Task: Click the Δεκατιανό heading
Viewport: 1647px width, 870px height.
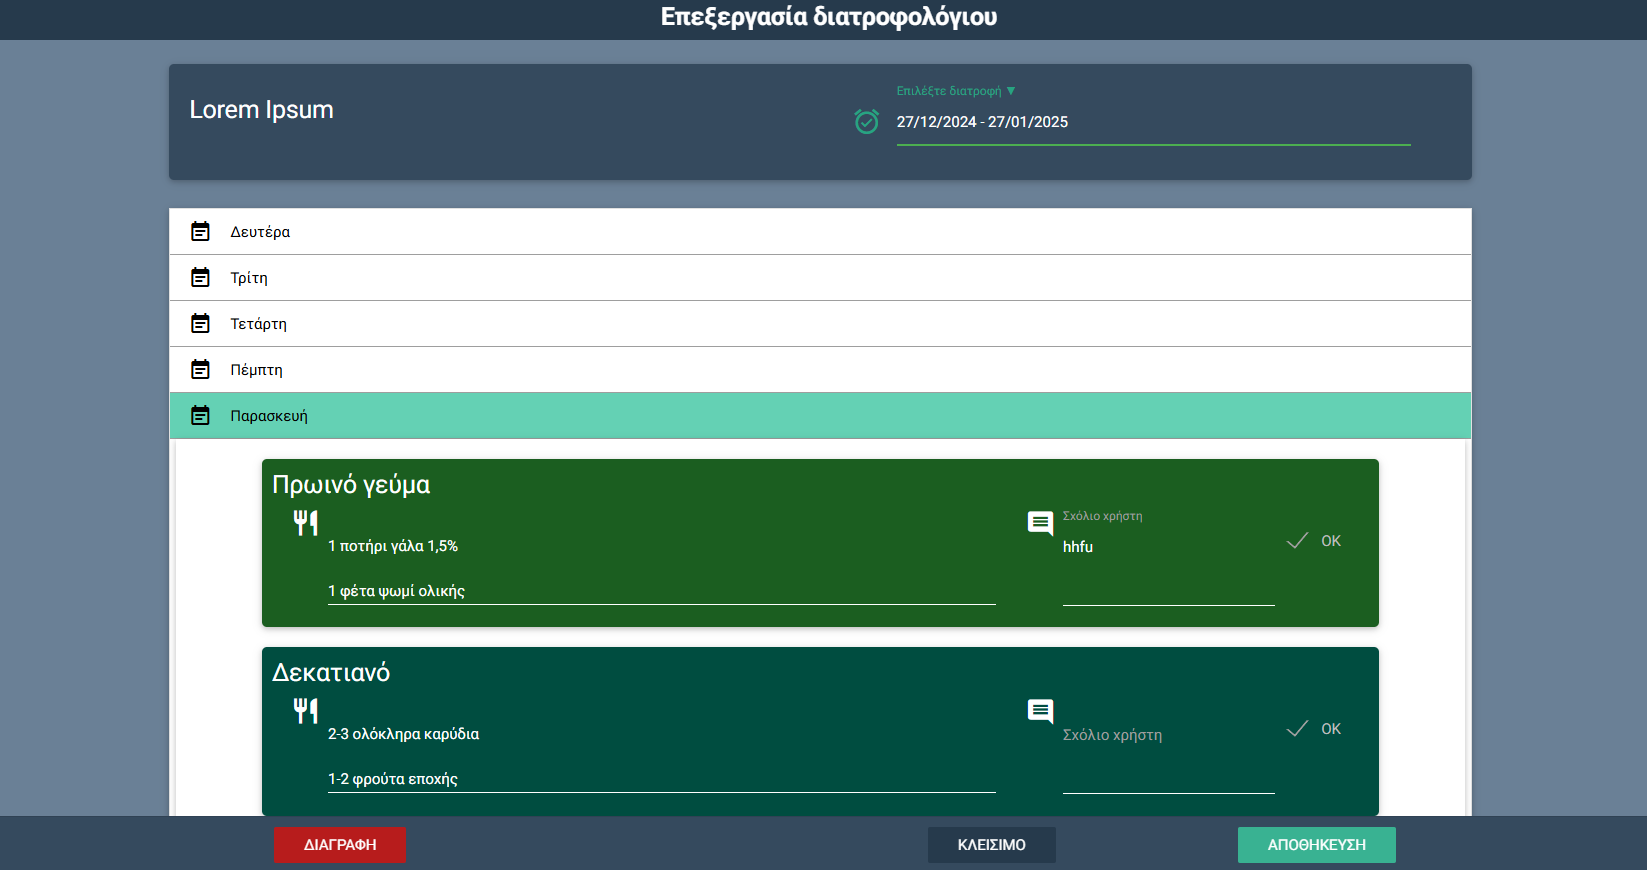Action: pyautogui.click(x=331, y=673)
